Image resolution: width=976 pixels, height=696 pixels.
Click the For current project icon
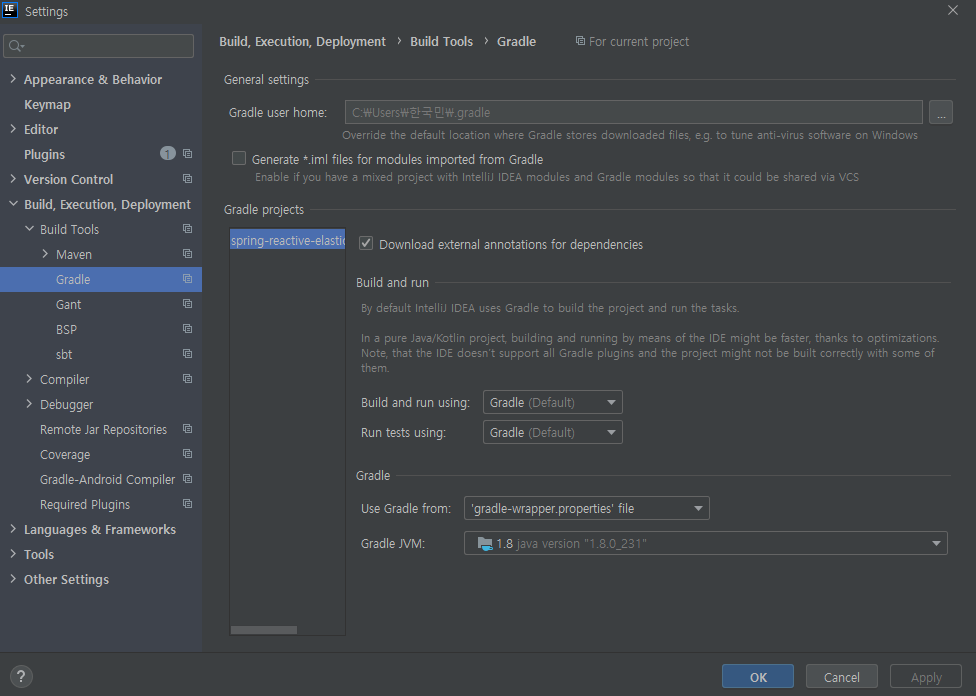click(580, 40)
